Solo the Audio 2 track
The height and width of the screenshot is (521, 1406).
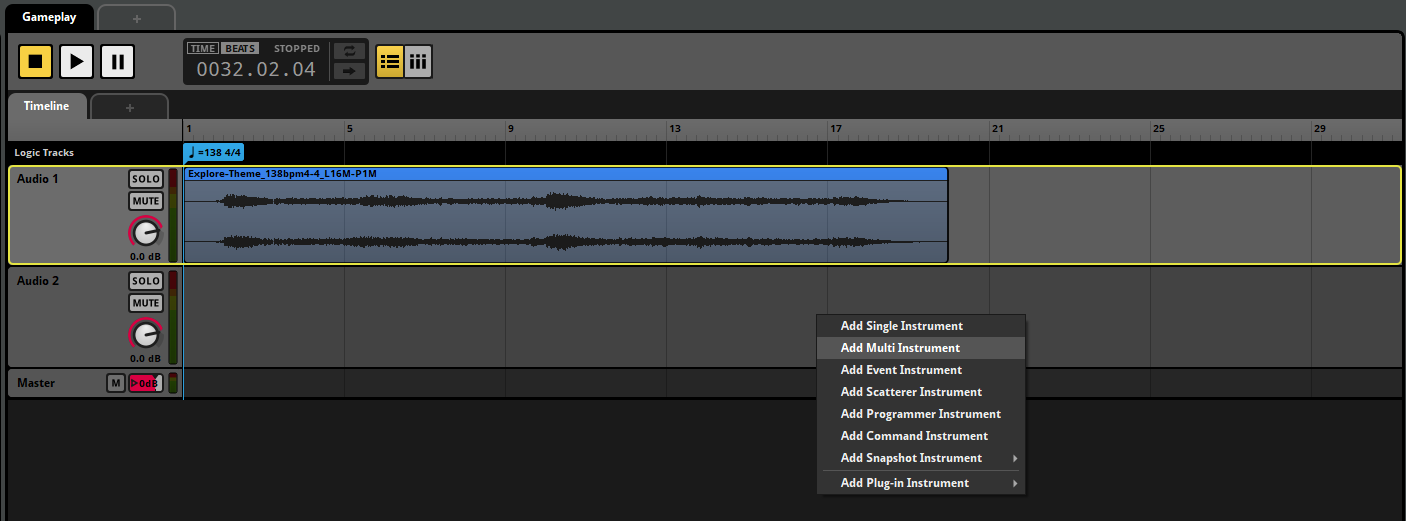click(x=146, y=282)
